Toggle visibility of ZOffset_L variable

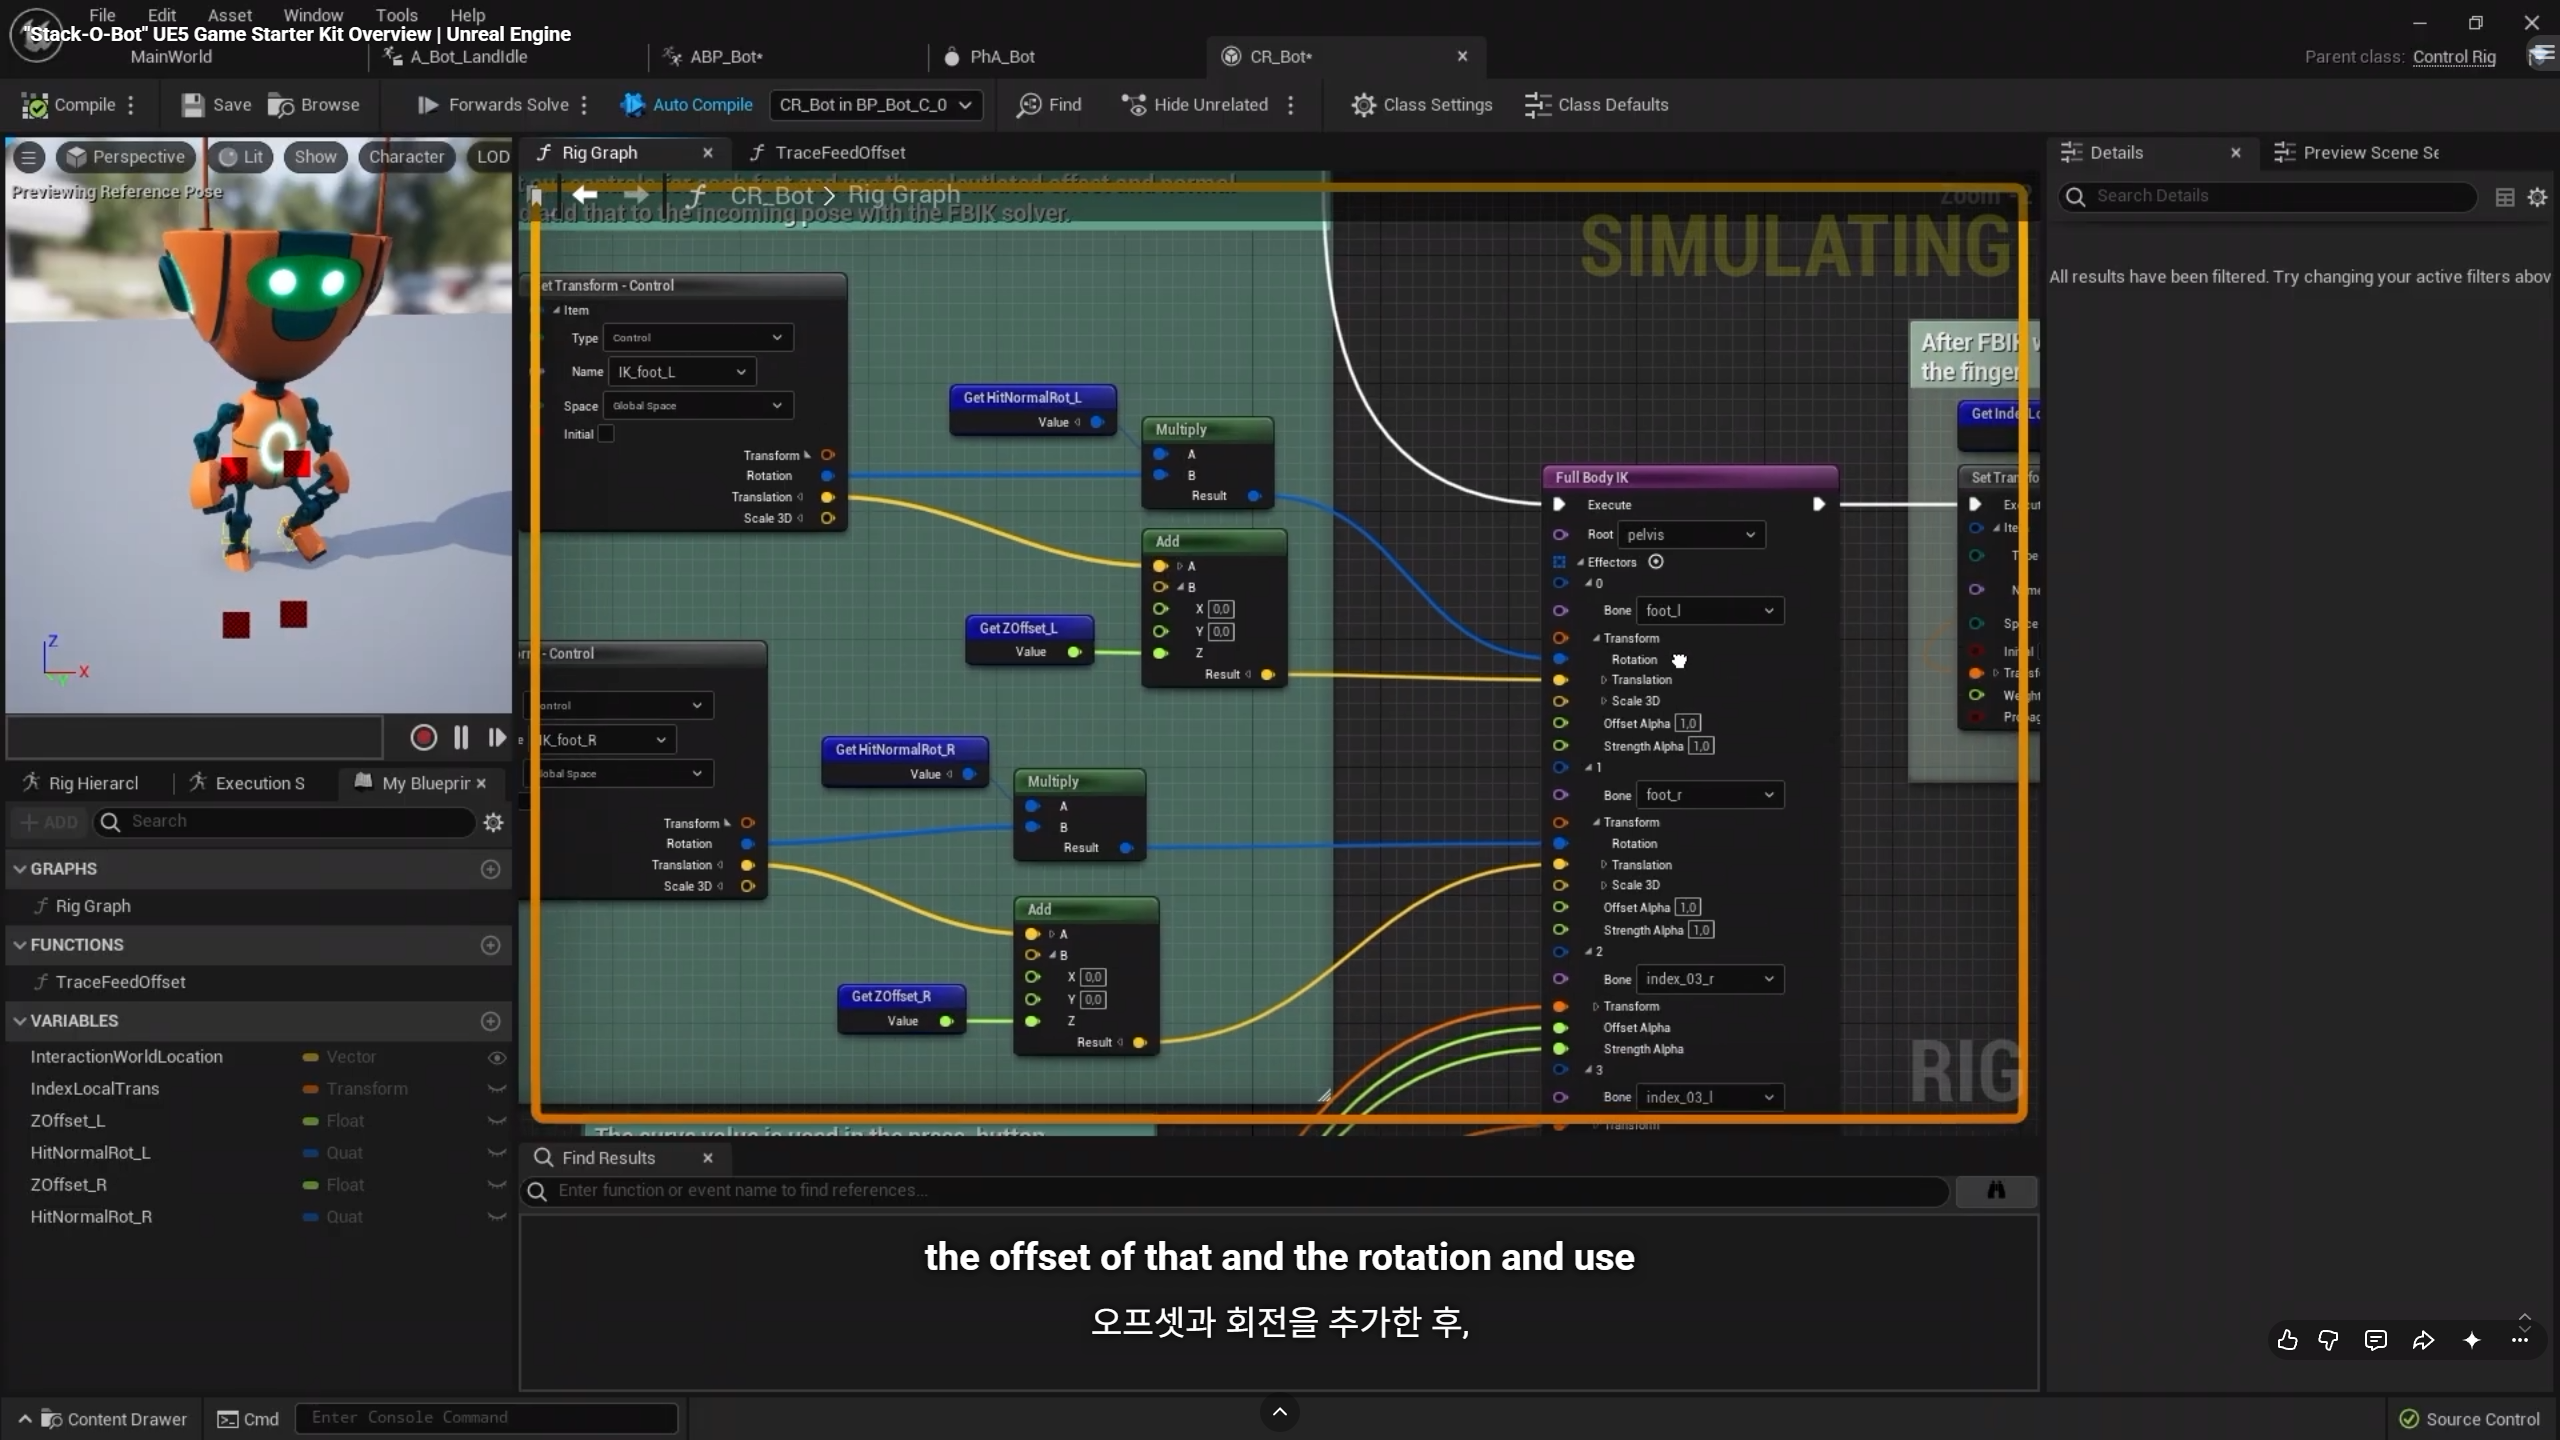tap(496, 1121)
